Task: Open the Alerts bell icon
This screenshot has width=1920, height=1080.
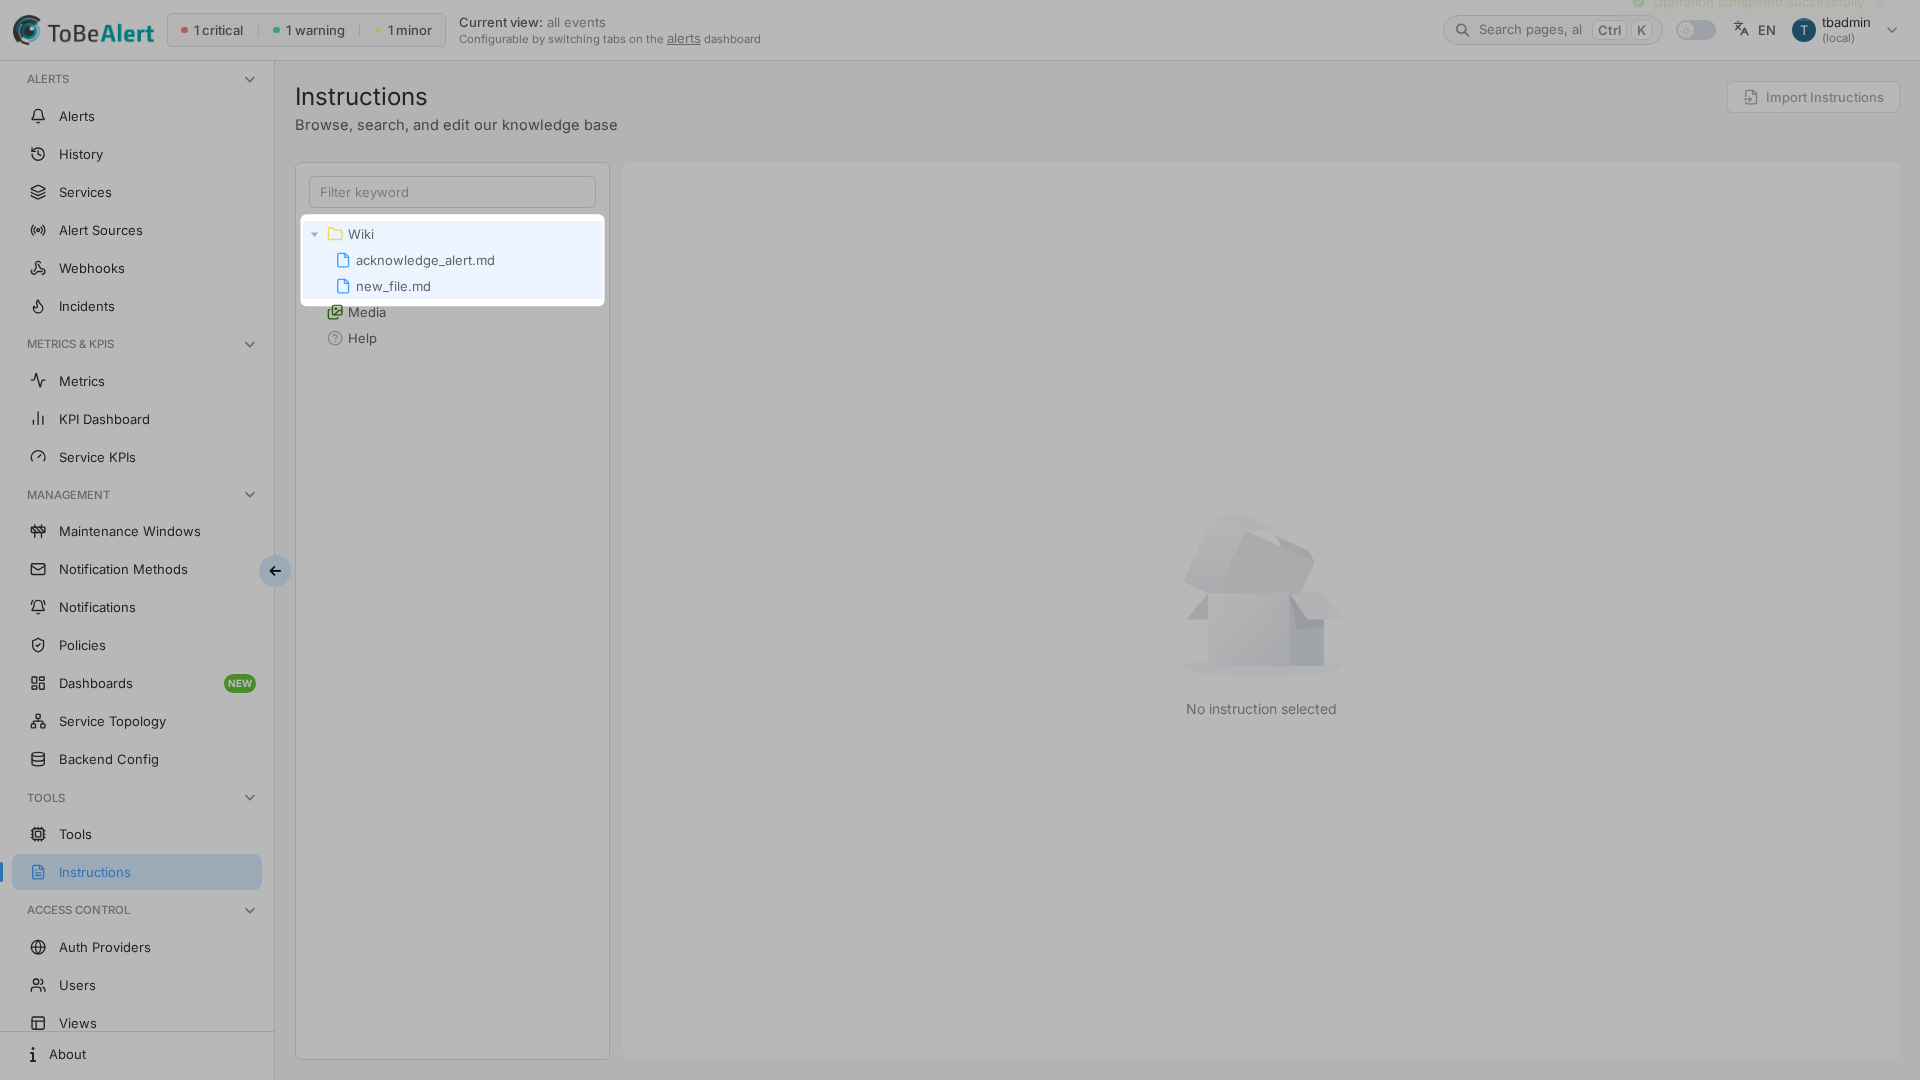Action: click(x=38, y=116)
